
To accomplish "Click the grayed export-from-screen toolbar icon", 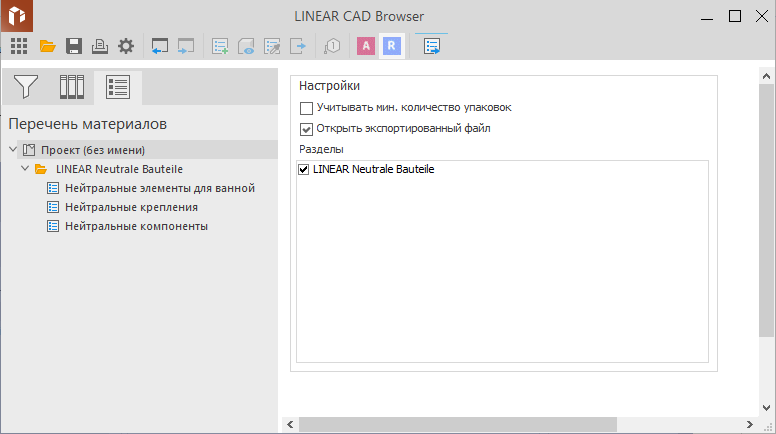I will [x=186, y=46].
